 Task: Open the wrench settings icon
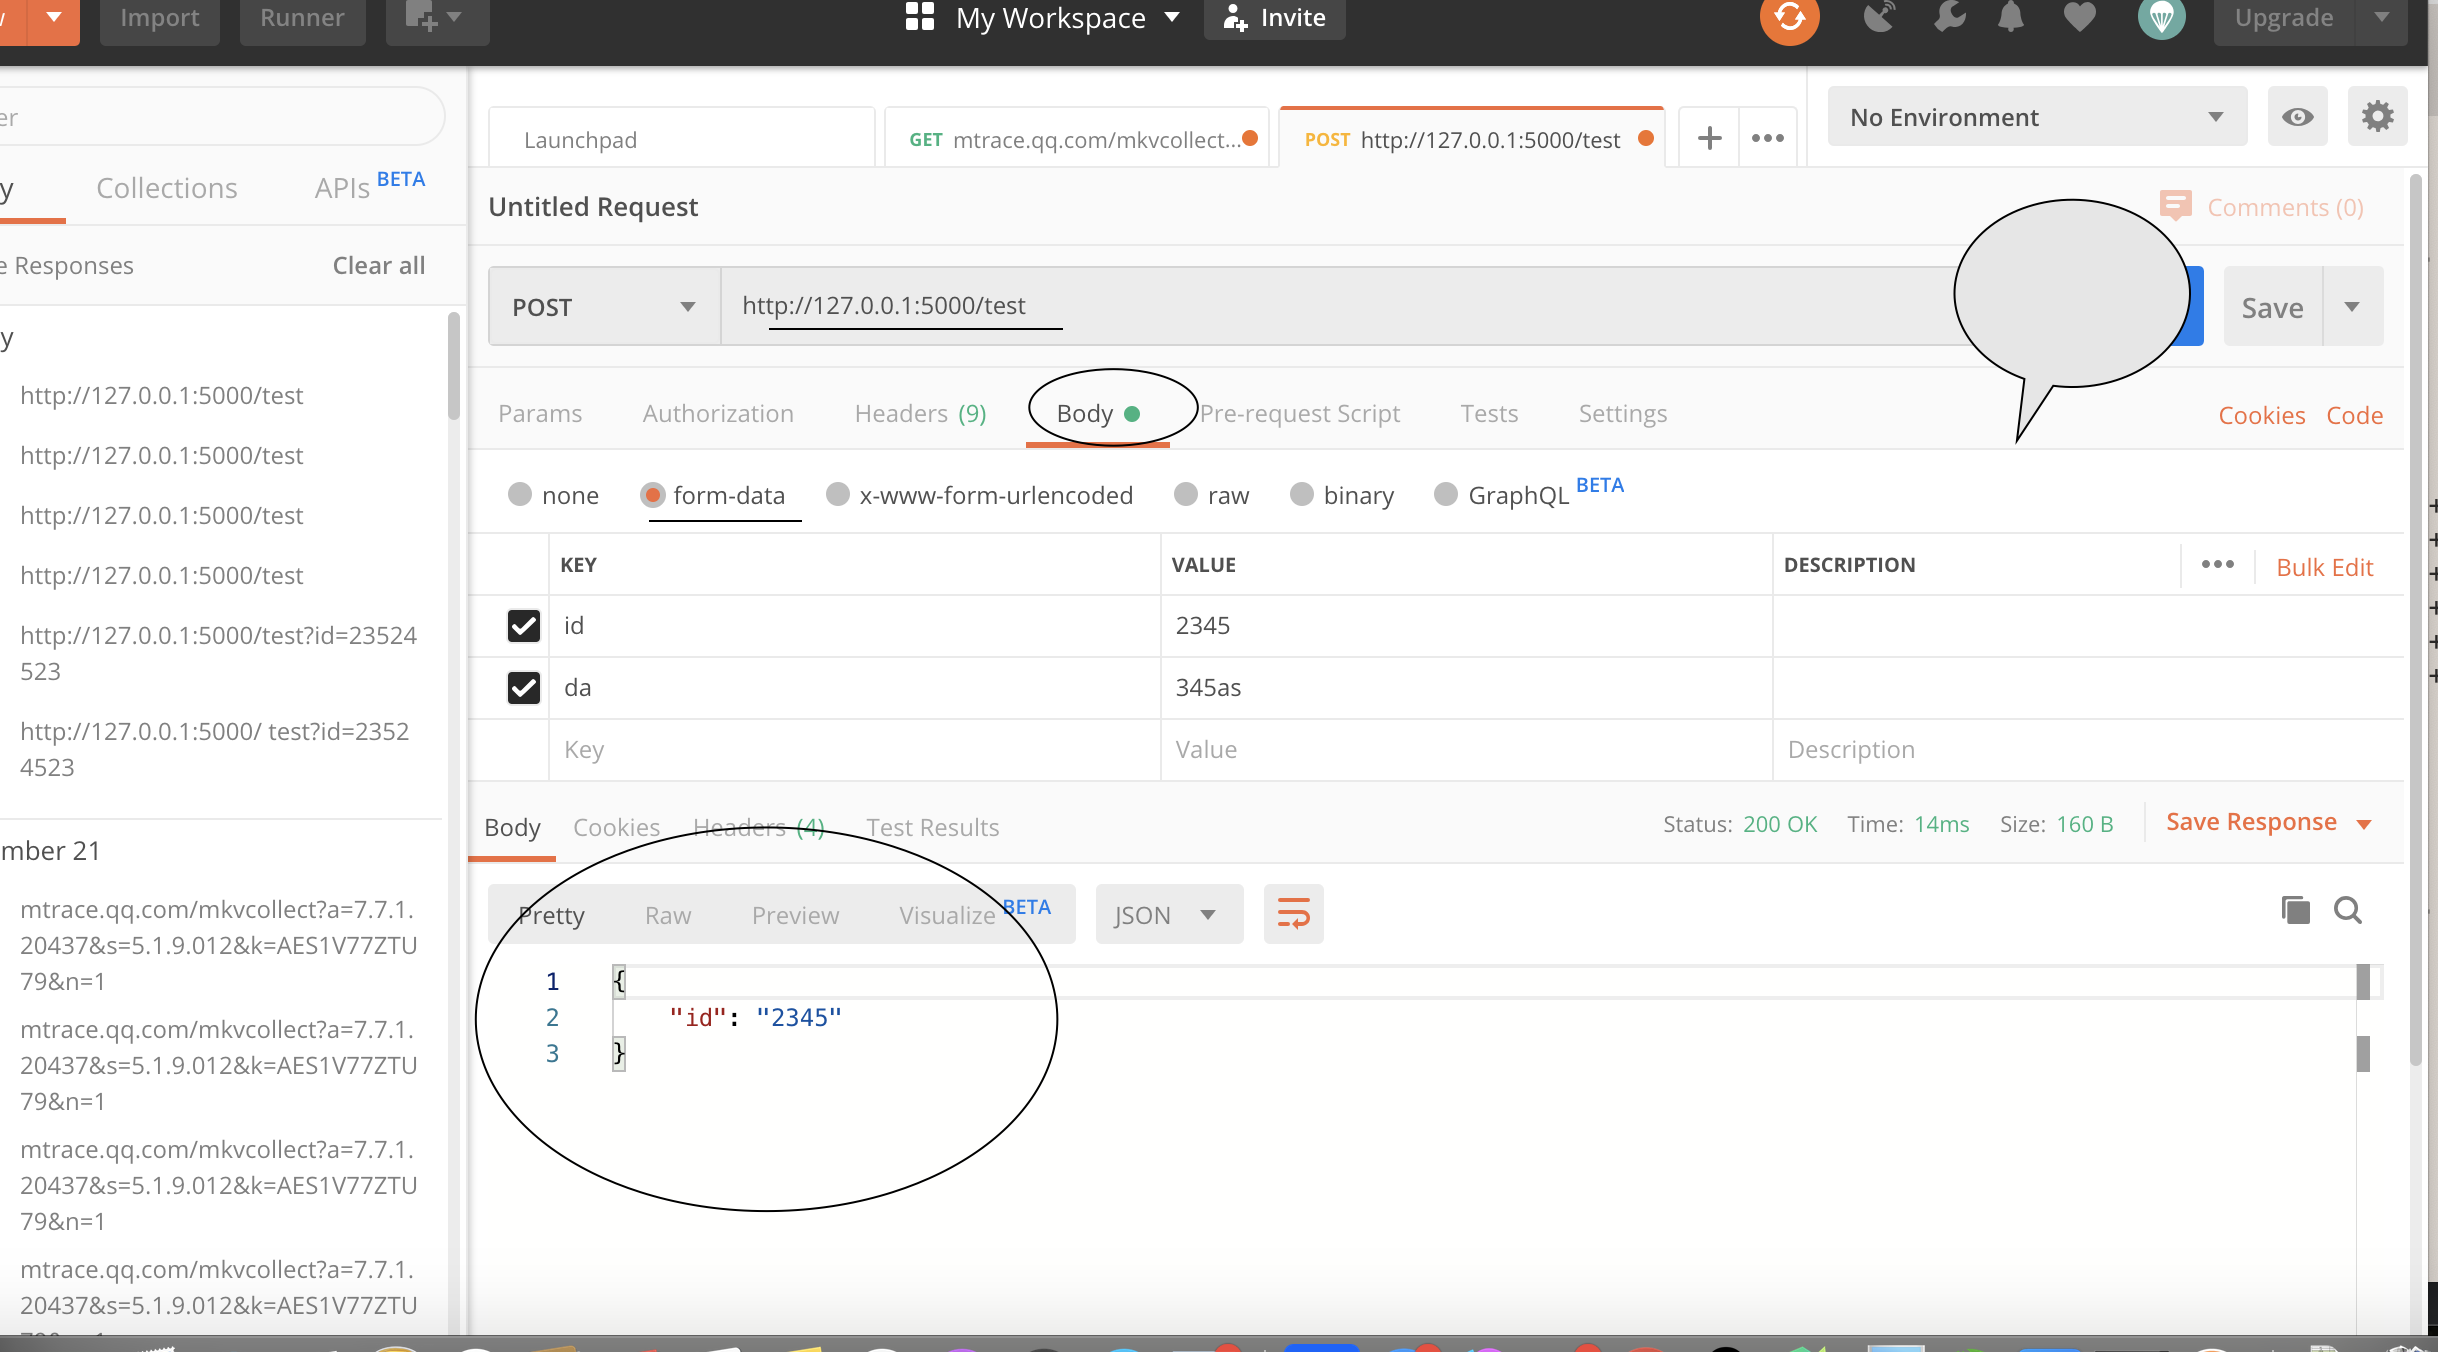point(1949,18)
